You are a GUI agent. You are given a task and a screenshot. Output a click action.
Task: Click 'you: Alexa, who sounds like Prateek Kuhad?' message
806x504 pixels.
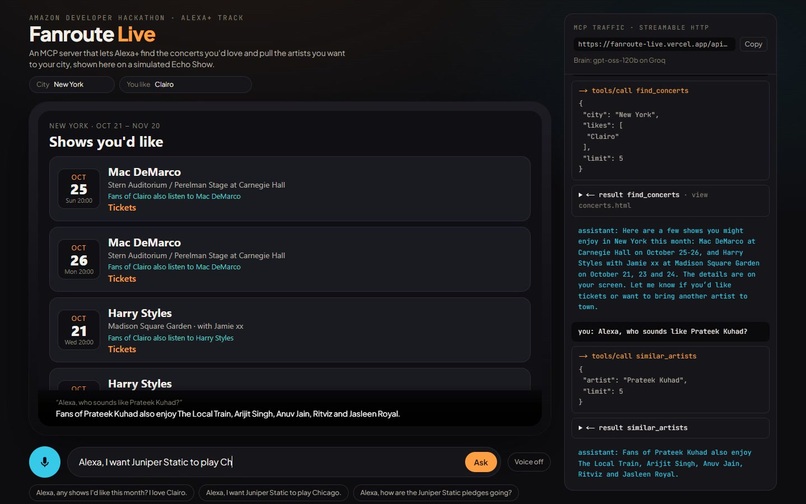[670, 332]
